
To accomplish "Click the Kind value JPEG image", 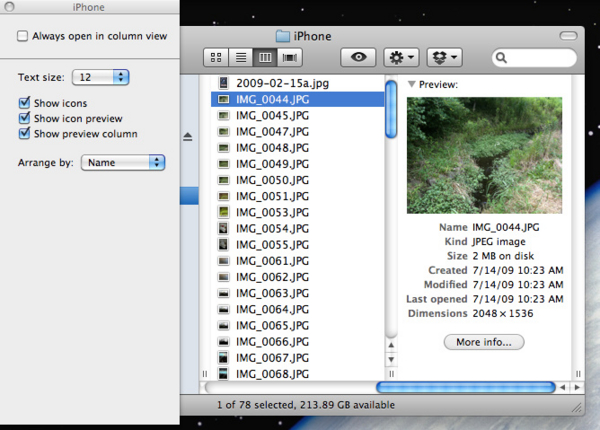I will point(499,242).
